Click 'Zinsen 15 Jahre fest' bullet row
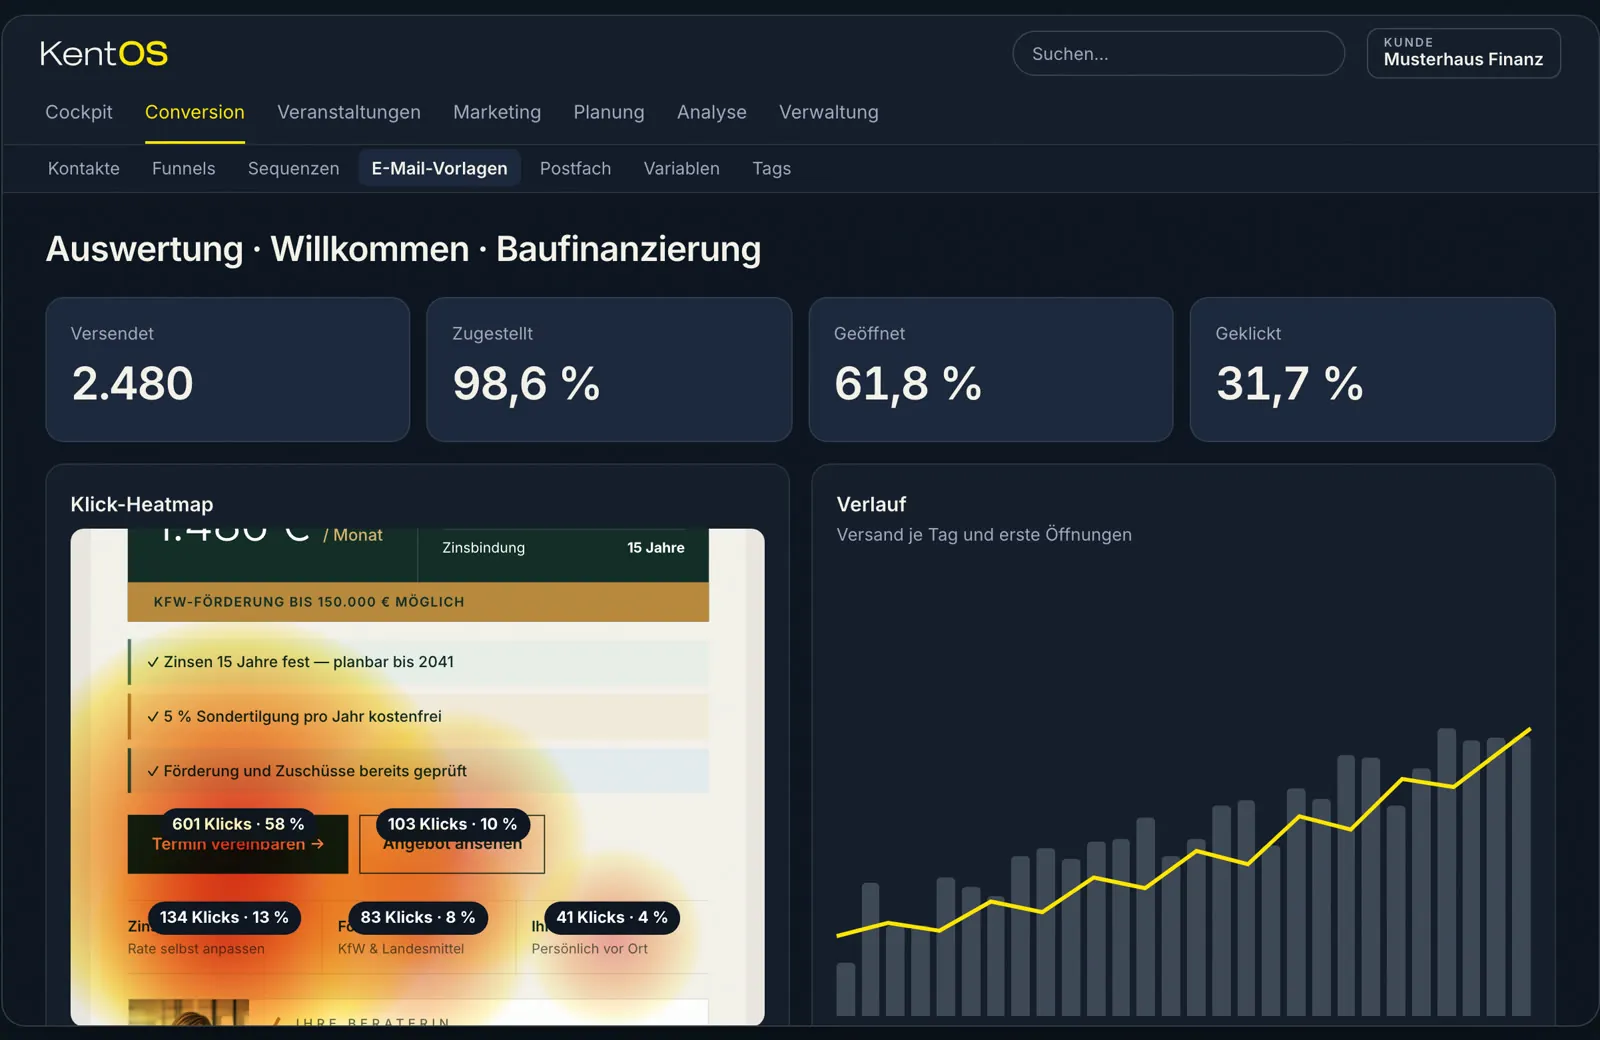Image resolution: width=1600 pixels, height=1040 pixels. (418, 662)
